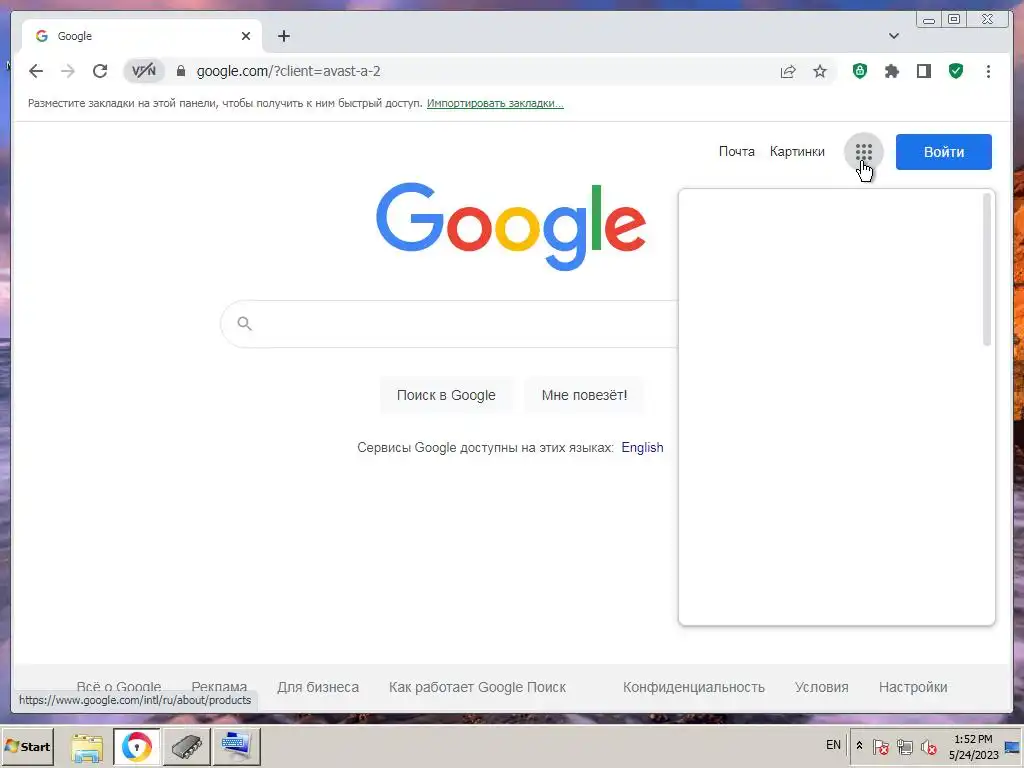
Task: Click the muted volume tray icon
Action: (928, 746)
